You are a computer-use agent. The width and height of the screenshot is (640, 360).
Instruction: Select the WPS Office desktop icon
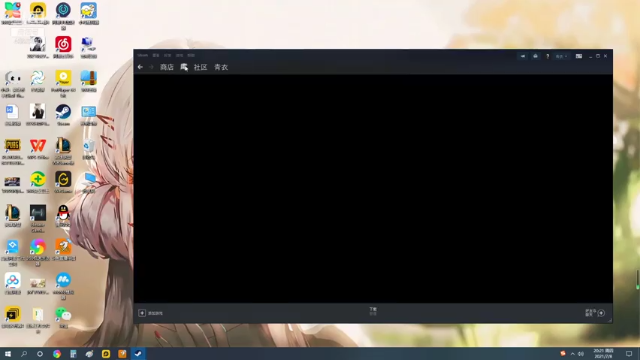38,149
